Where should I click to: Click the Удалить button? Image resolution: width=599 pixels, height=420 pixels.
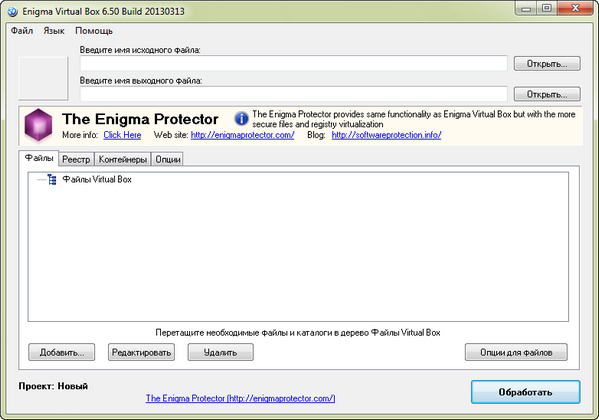coord(220,352)
